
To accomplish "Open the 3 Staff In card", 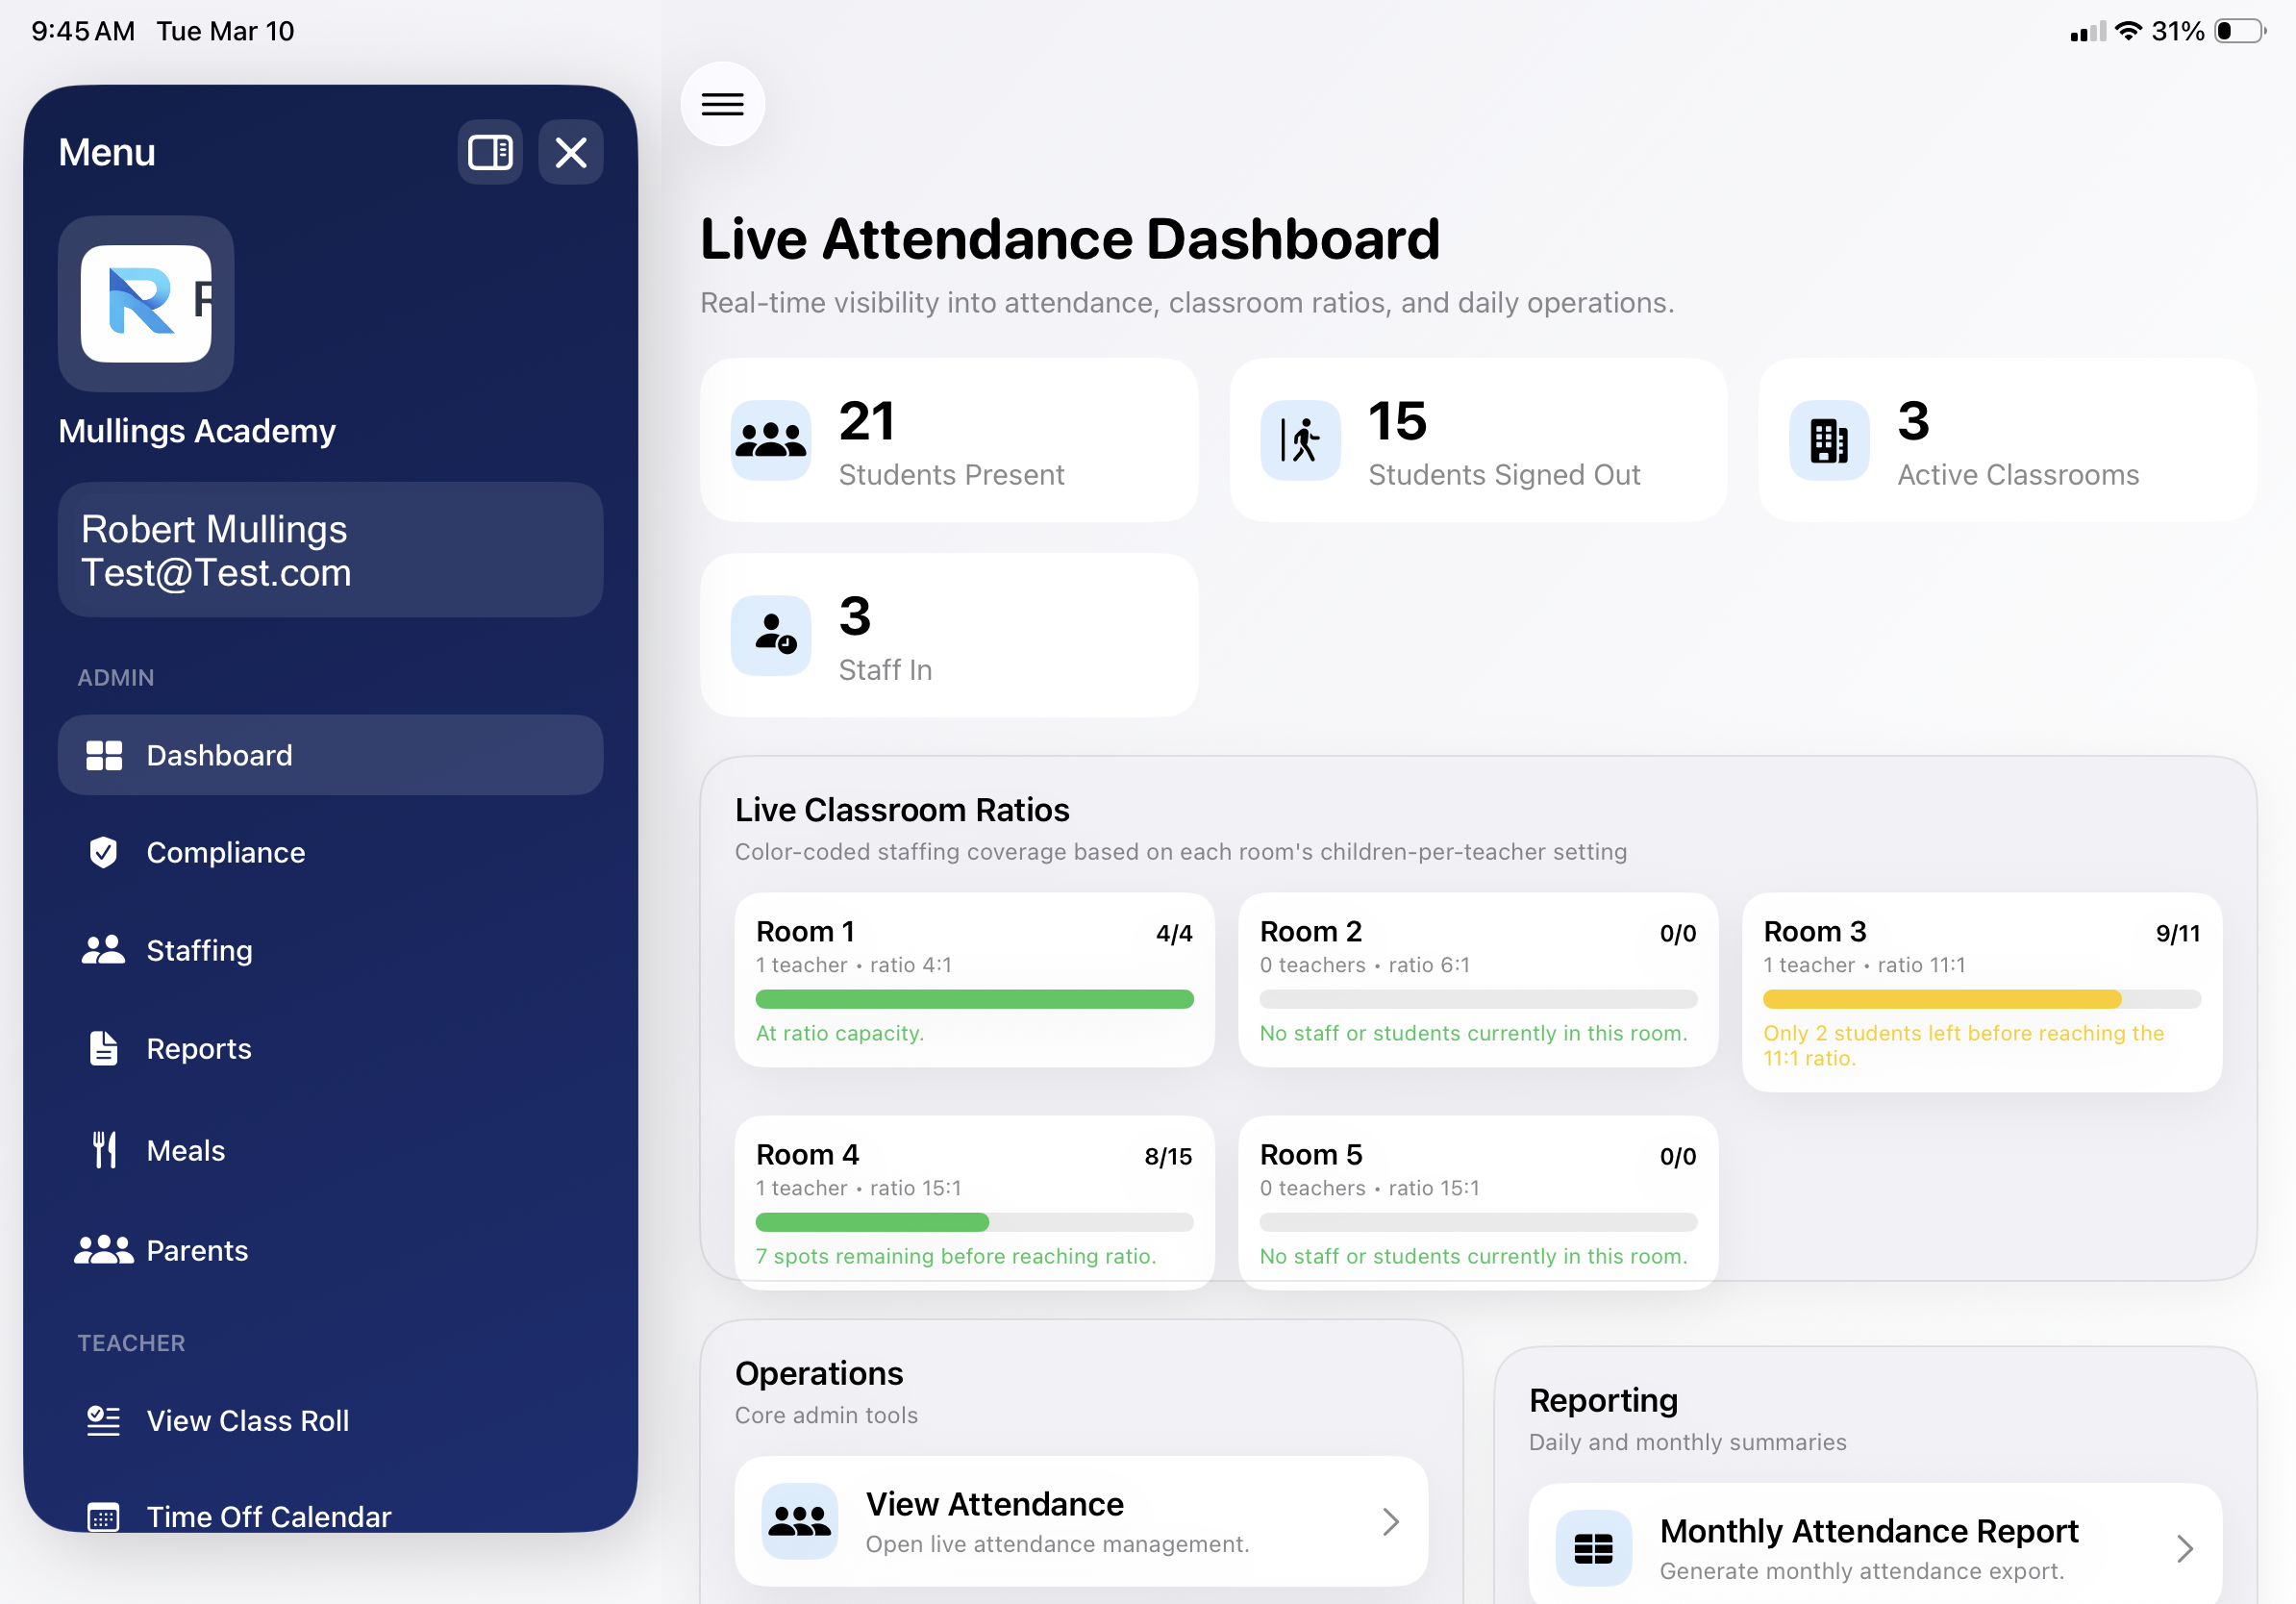I will click(x=949, y=635).
